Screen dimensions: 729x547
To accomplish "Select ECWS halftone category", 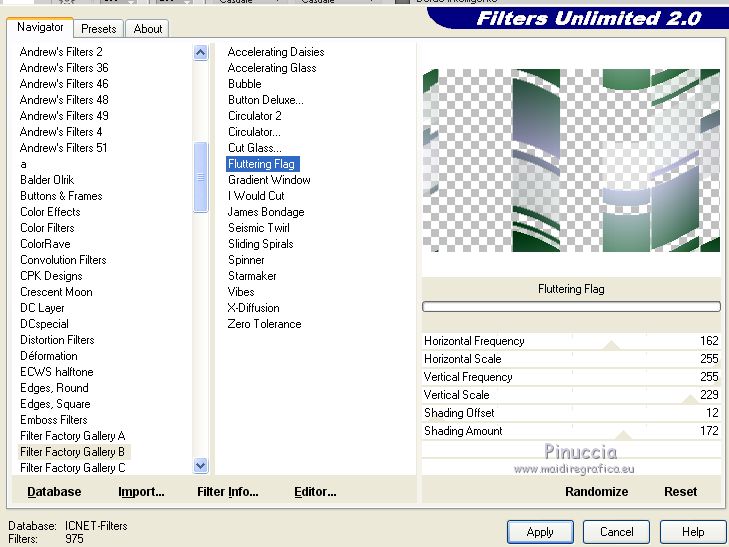I will coord(57,372).
